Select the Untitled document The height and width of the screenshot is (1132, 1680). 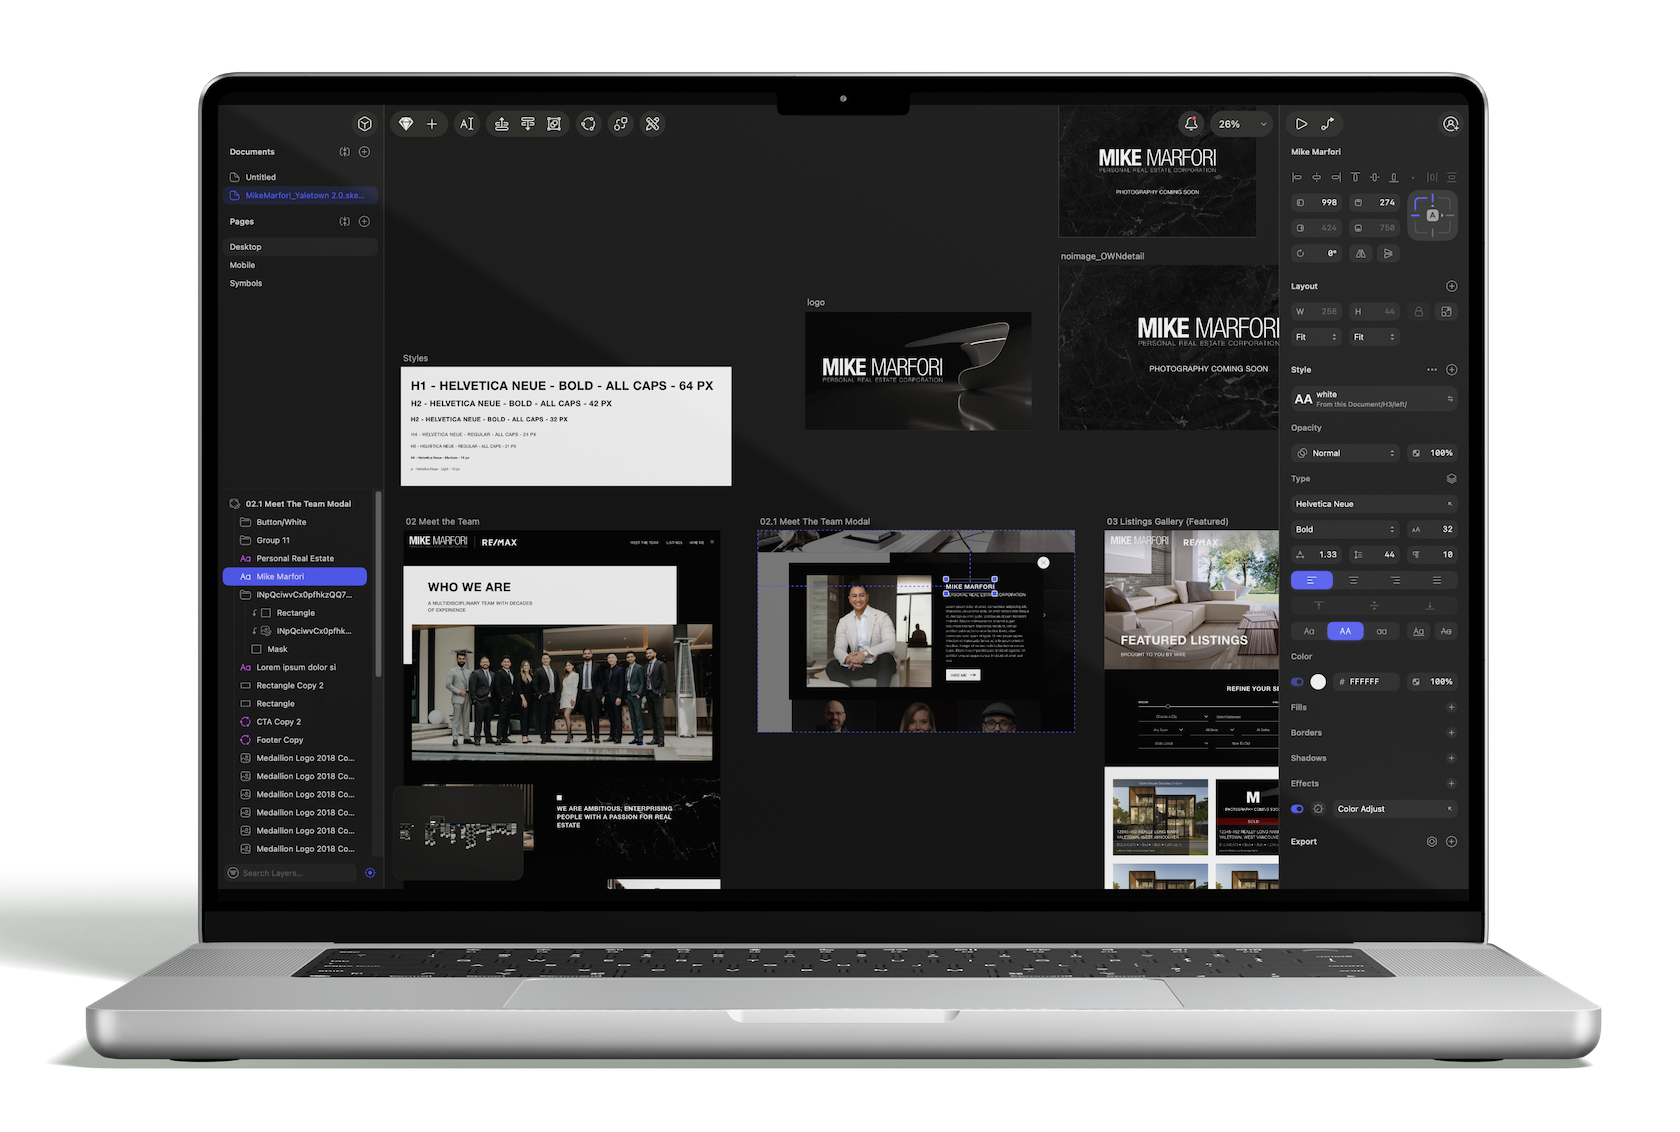(x=260, y=177)
